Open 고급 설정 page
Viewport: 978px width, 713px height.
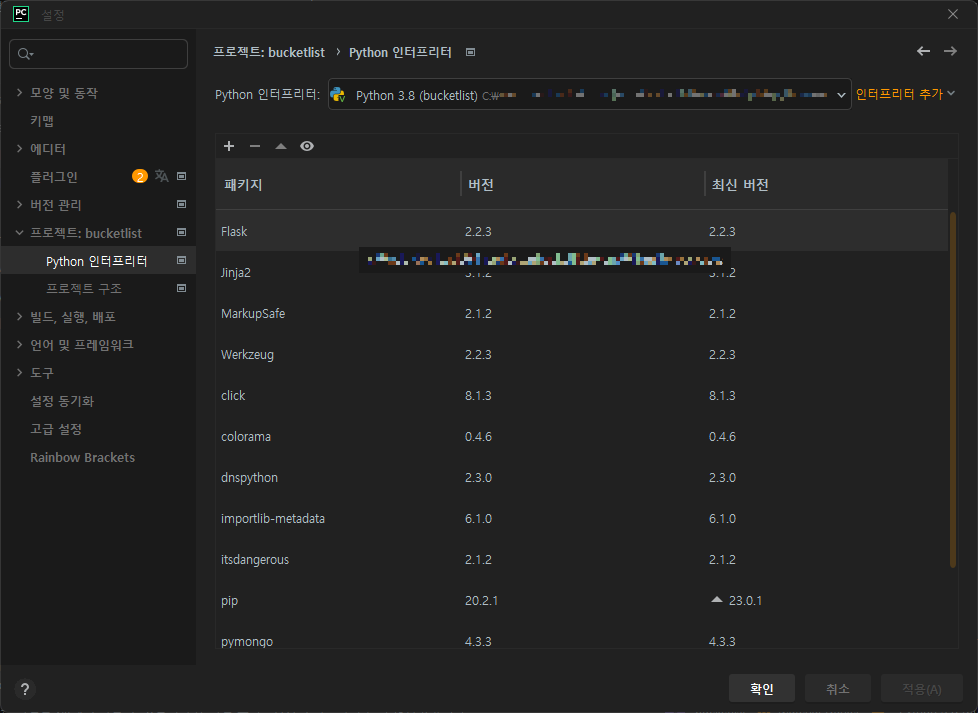pos(56,429)
